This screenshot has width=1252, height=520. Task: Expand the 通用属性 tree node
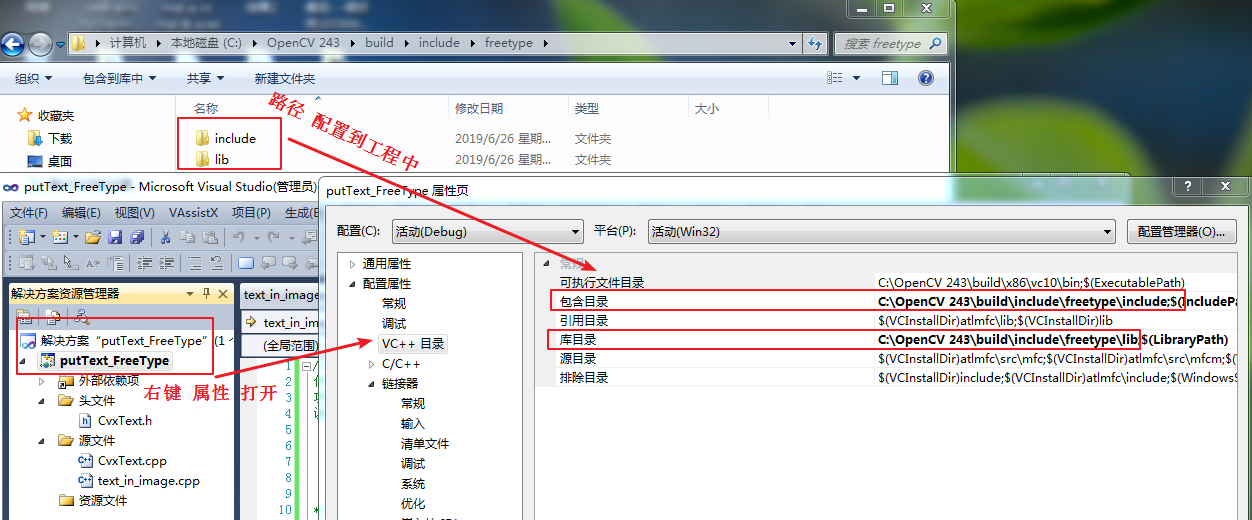[x=352, y=264]
